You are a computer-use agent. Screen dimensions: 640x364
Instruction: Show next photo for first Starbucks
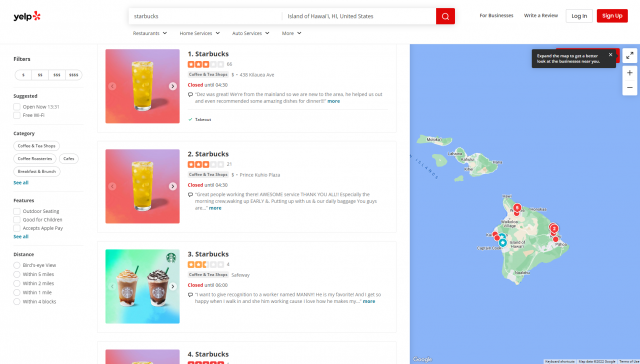173,86
